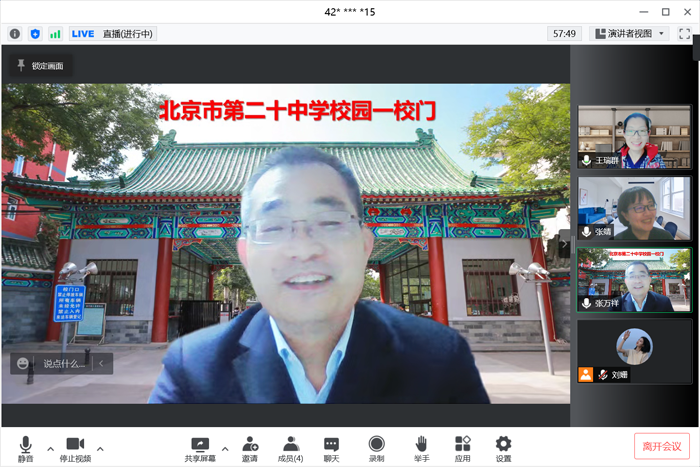
Task: Collapse participant side panel arrow
Action: click(564, 244)
